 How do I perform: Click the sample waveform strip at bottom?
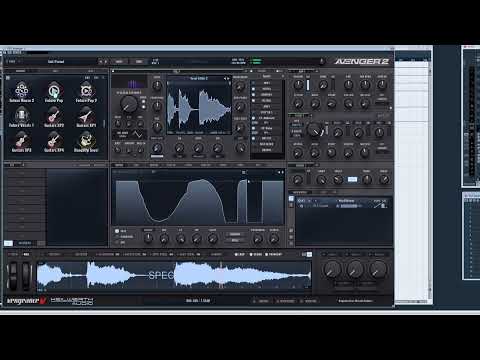pos(174,275)
